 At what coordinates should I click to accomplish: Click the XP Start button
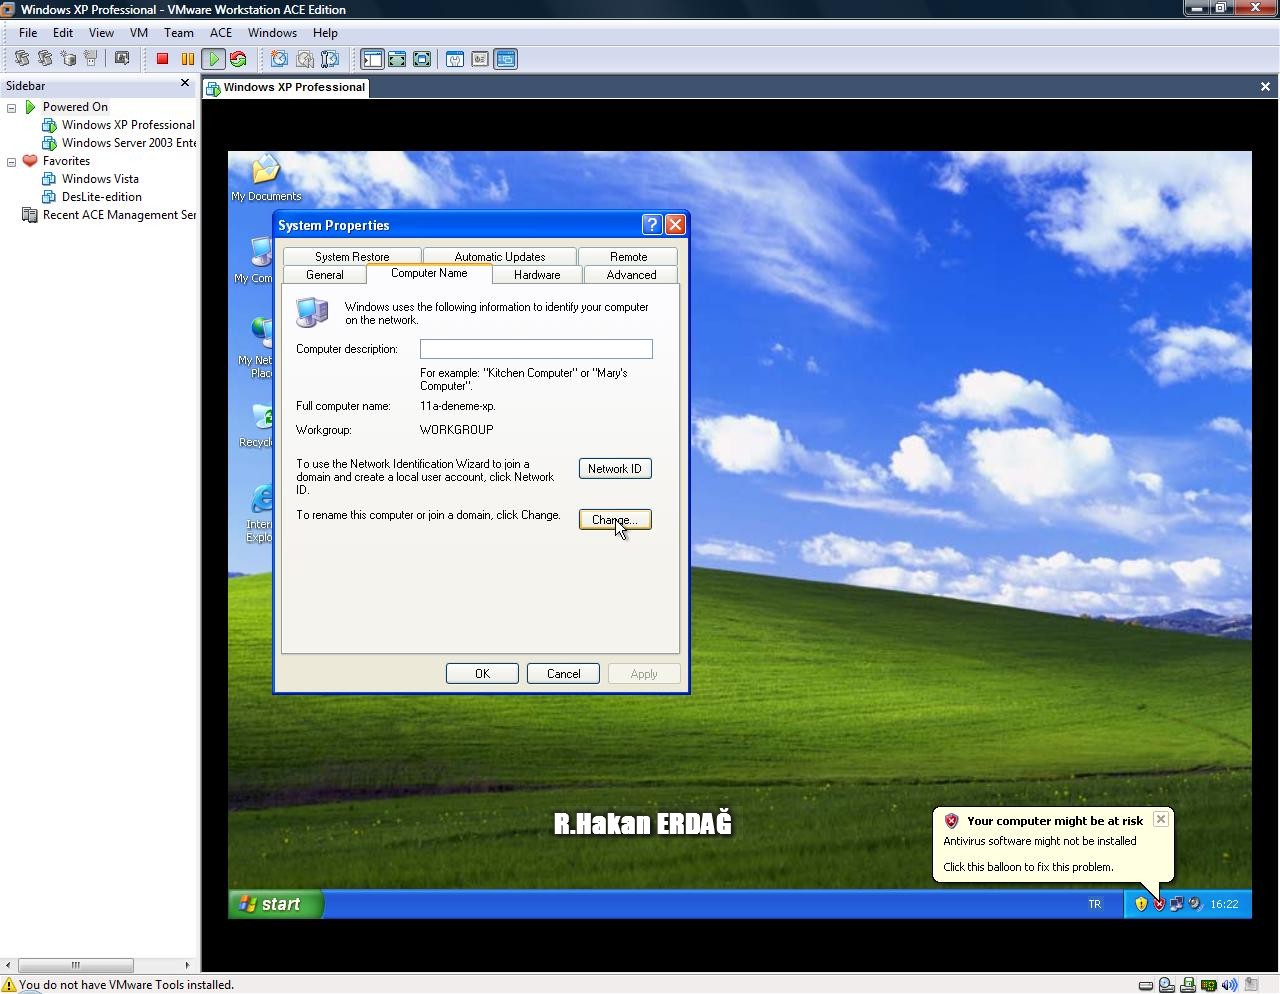pyautogui.click(x=276, y=904)
